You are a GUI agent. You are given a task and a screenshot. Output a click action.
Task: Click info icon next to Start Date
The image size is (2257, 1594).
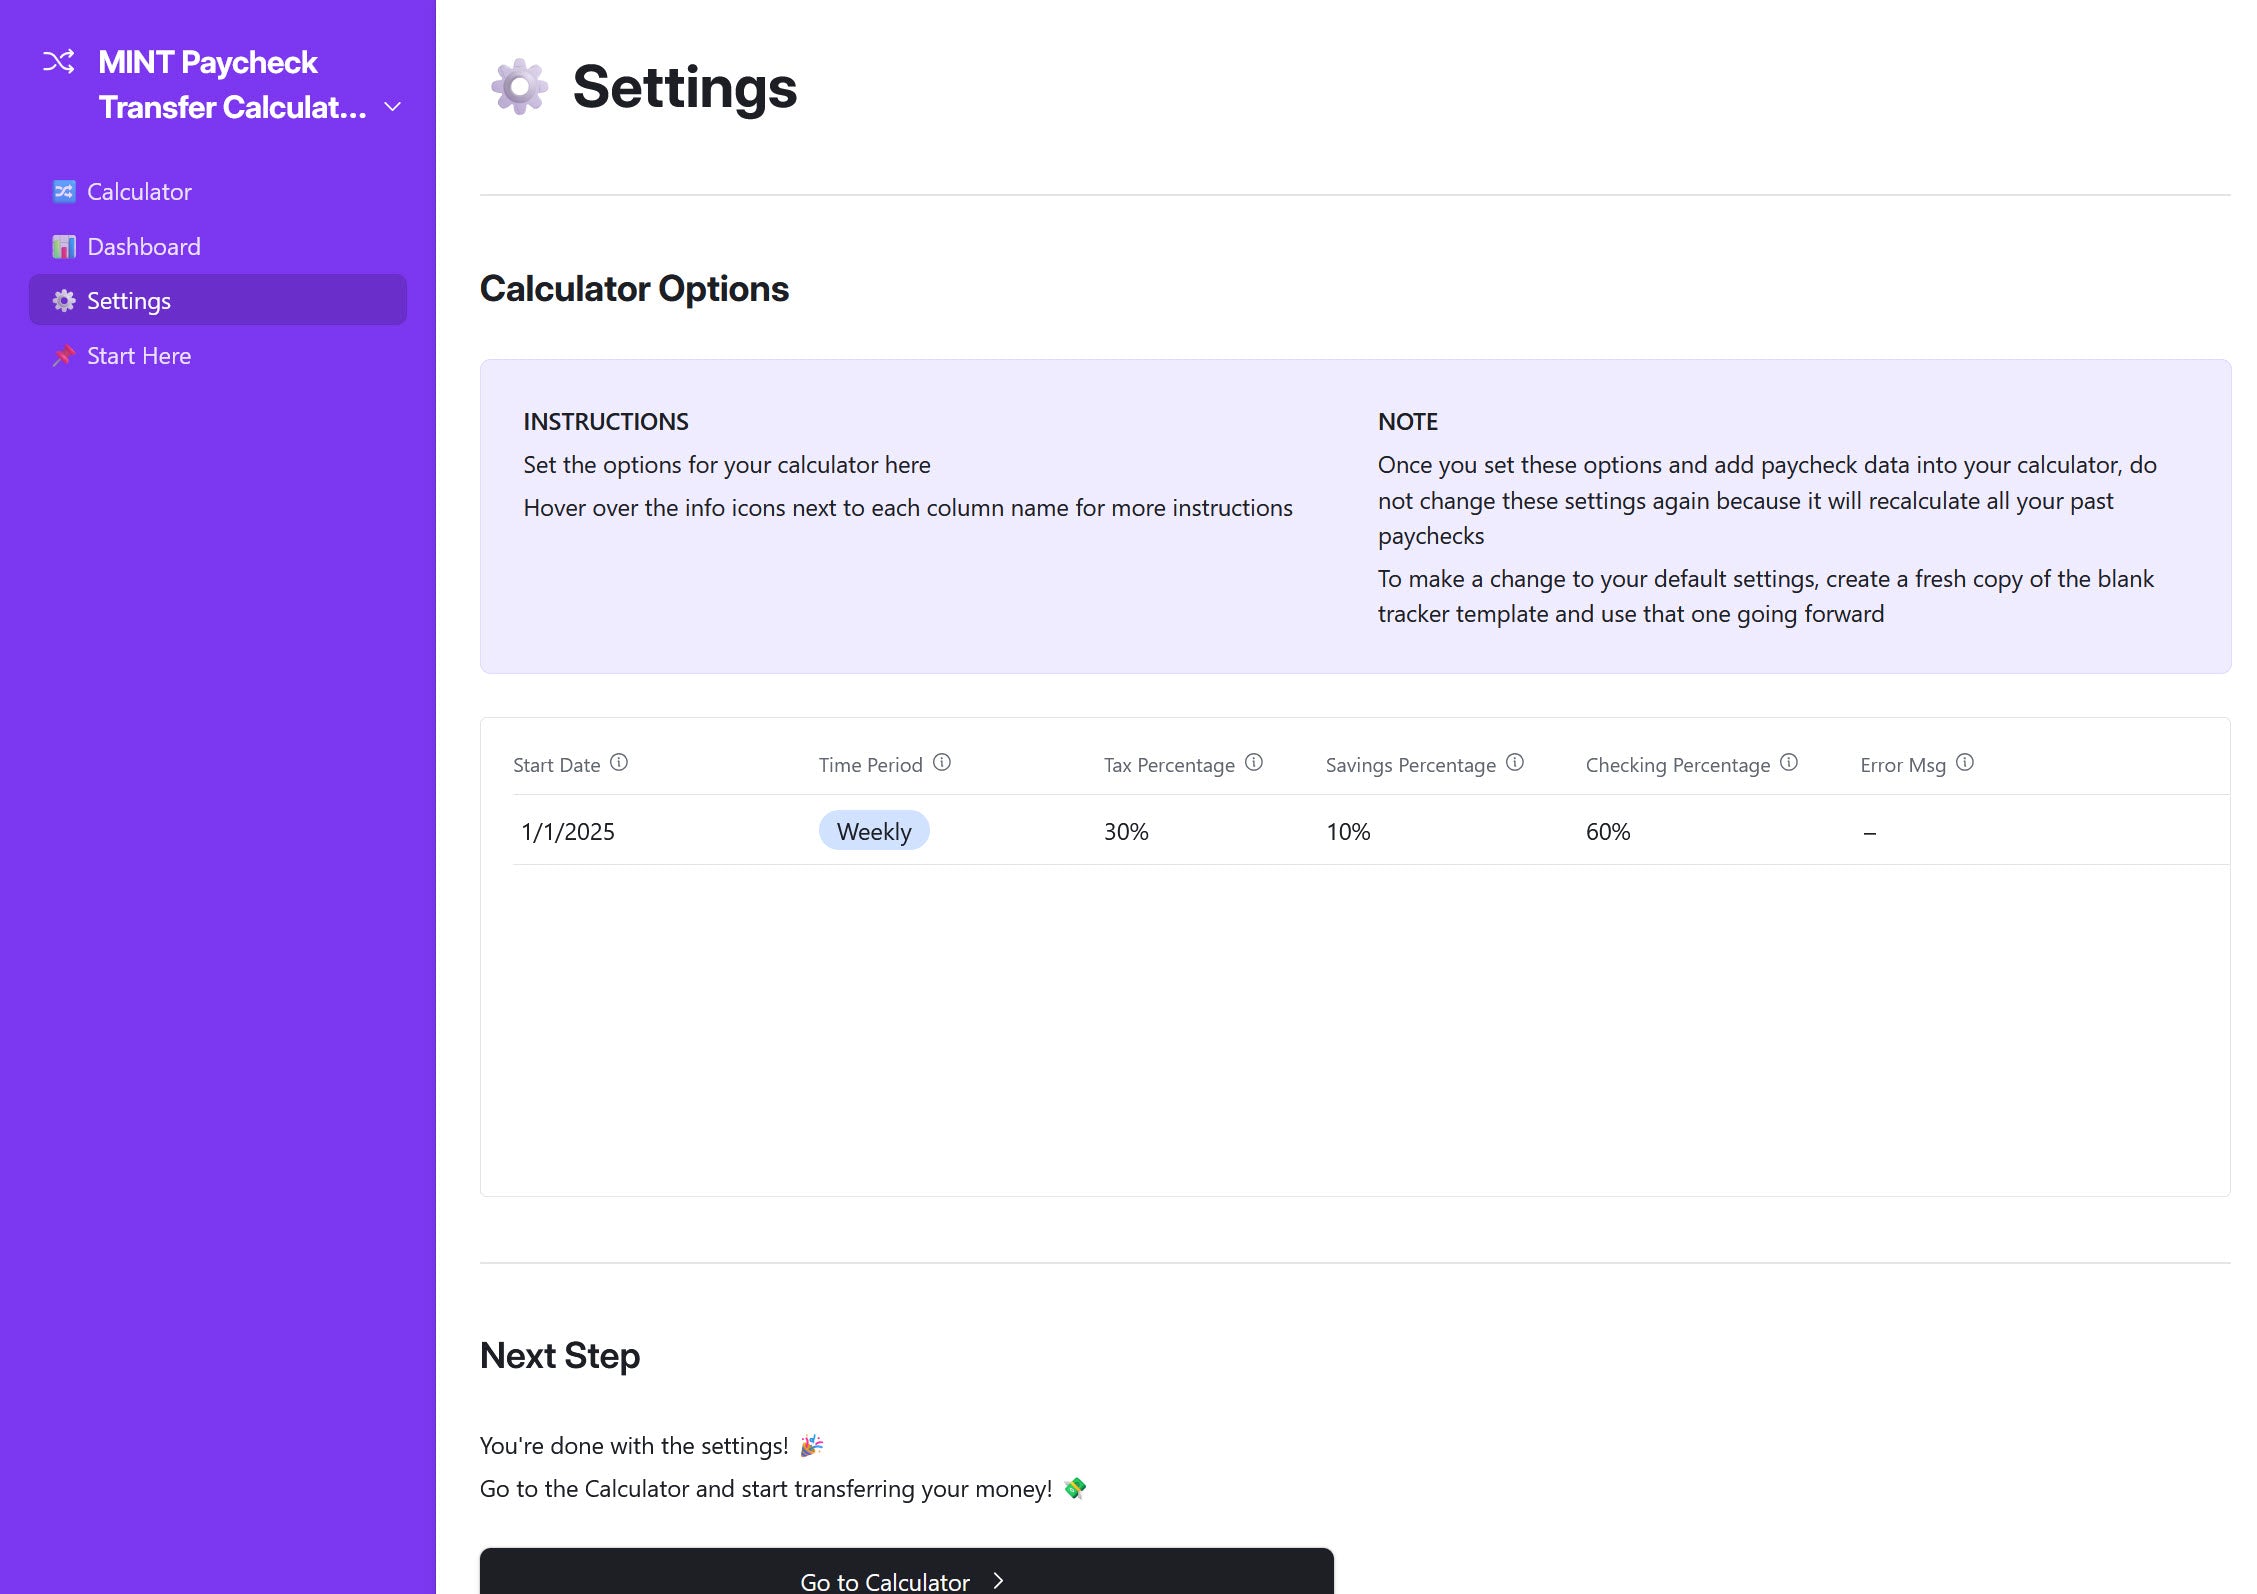pyautogui.click(x=619, y=763)
